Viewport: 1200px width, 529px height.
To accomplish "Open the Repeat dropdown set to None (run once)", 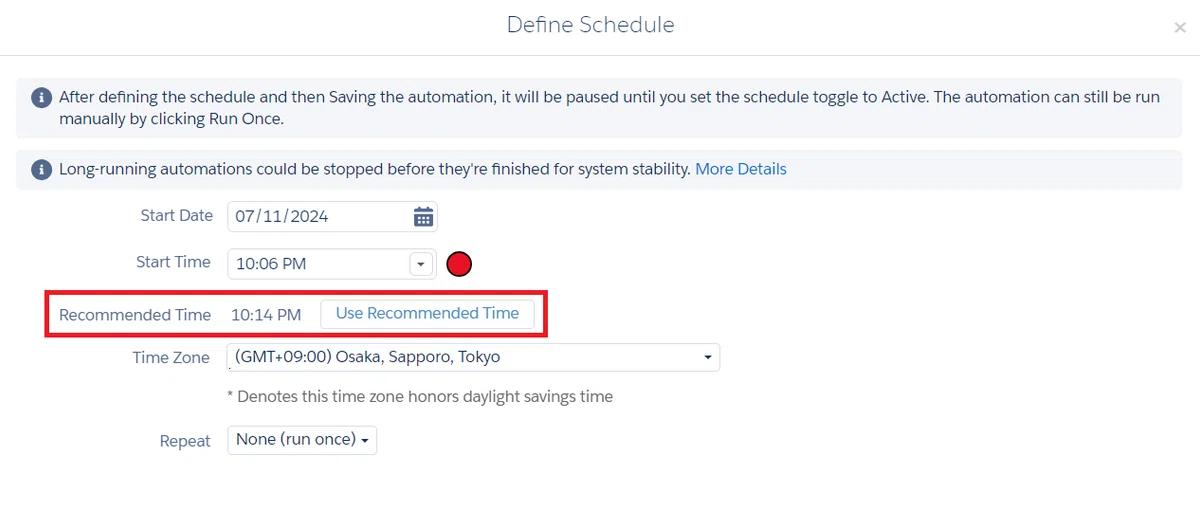I will 302,440.
